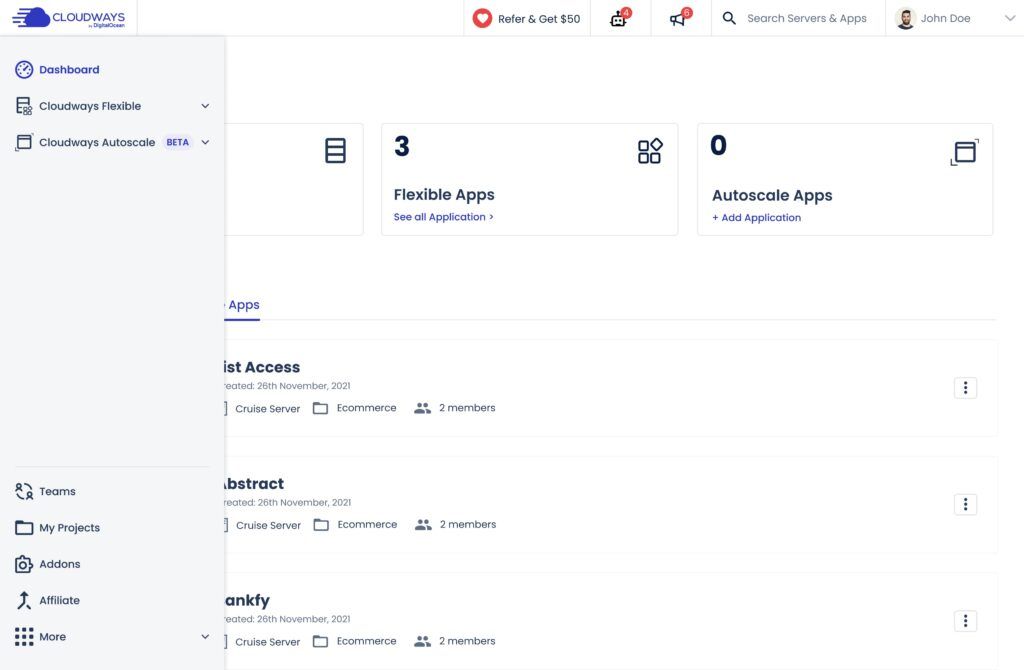Click '2 members' in 'bstract' row

[x=468, y=524]
